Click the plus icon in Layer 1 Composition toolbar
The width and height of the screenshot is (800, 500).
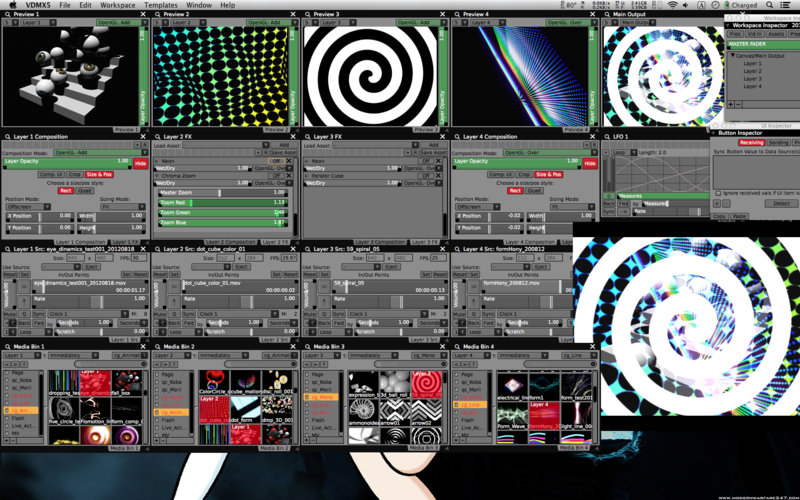(x=137, y=145)
